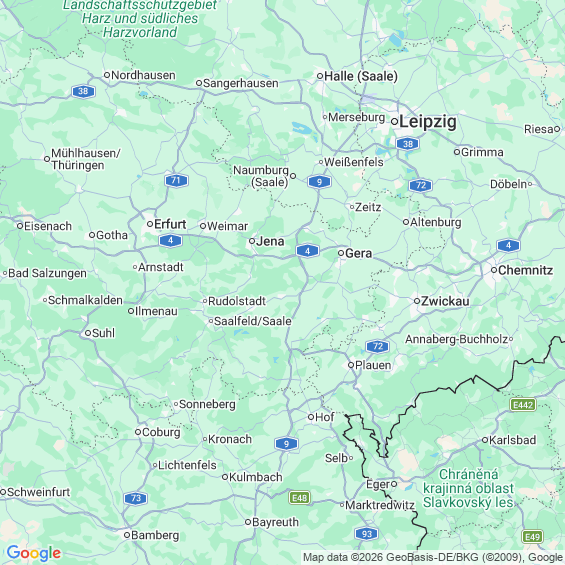Viewport: 565px width, 565px height.
Task: Click the A71 highway shield near Erfurt
Action: [x=176, y=180]
